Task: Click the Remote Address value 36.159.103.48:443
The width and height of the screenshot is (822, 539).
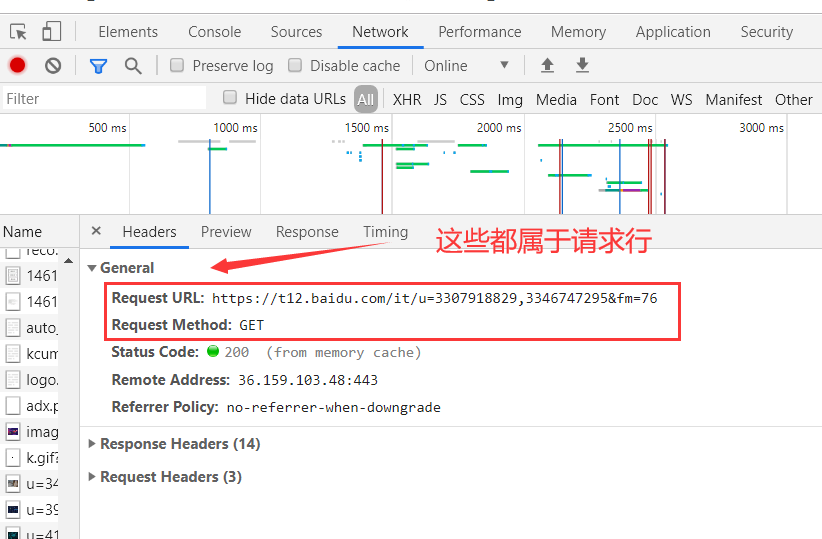Action: coord(308,380)
